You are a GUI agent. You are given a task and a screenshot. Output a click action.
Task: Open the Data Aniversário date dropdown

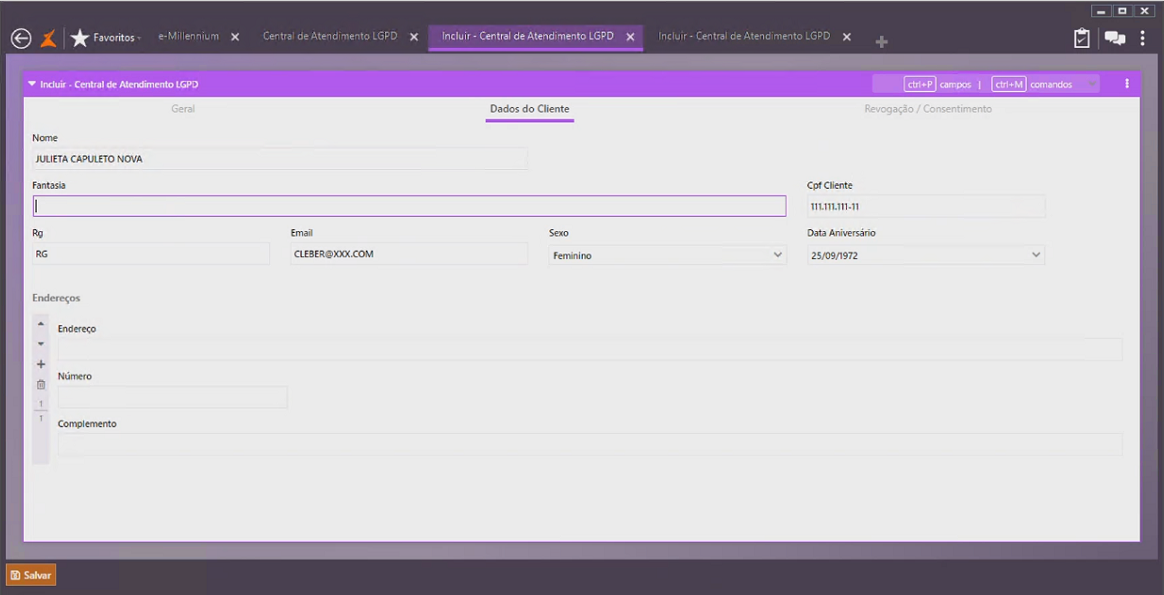pyautogui.click(x=926, y=255)
